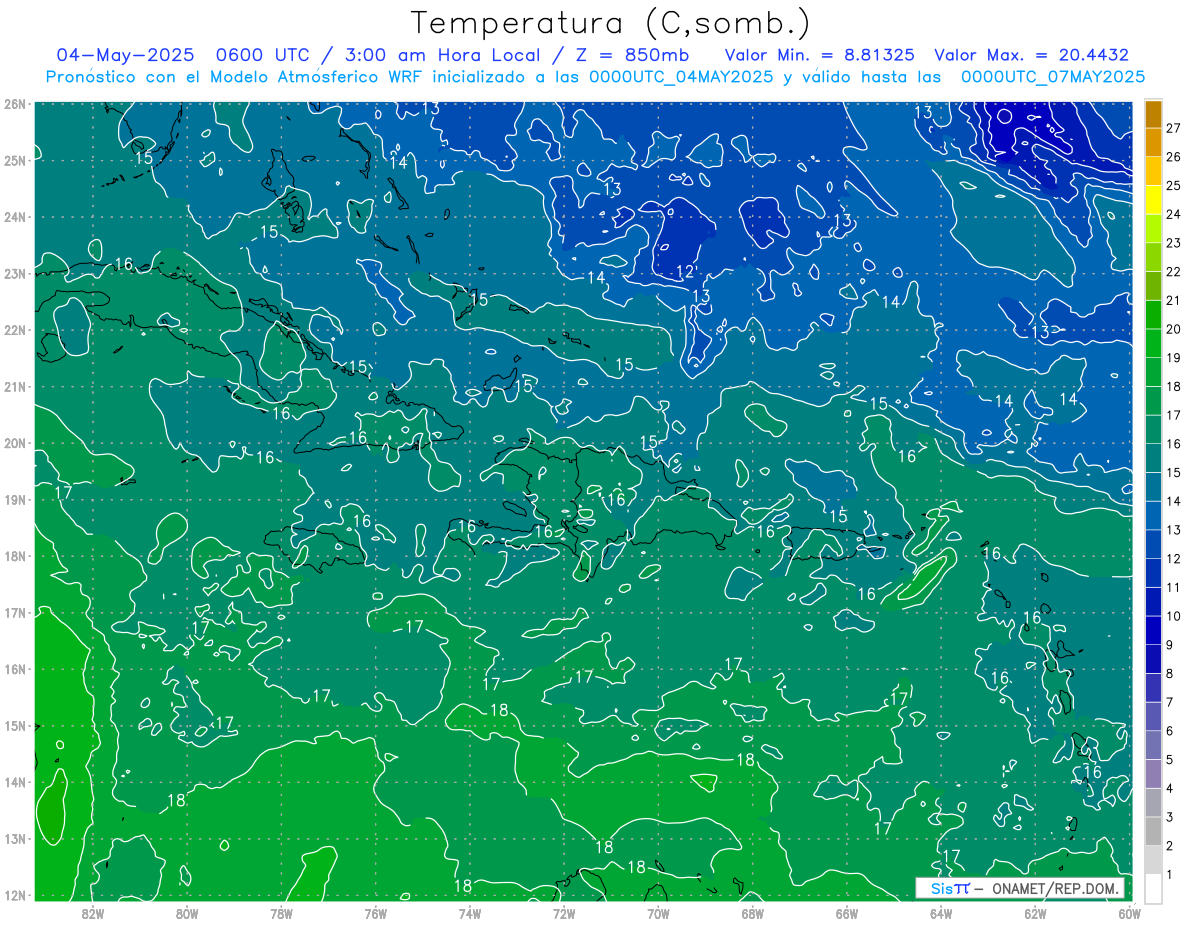The image size is (1200, 927).
Task: Click the title "Temperatura (C,somb.)"
Action: pyautogui.click(x=611, y=23)
